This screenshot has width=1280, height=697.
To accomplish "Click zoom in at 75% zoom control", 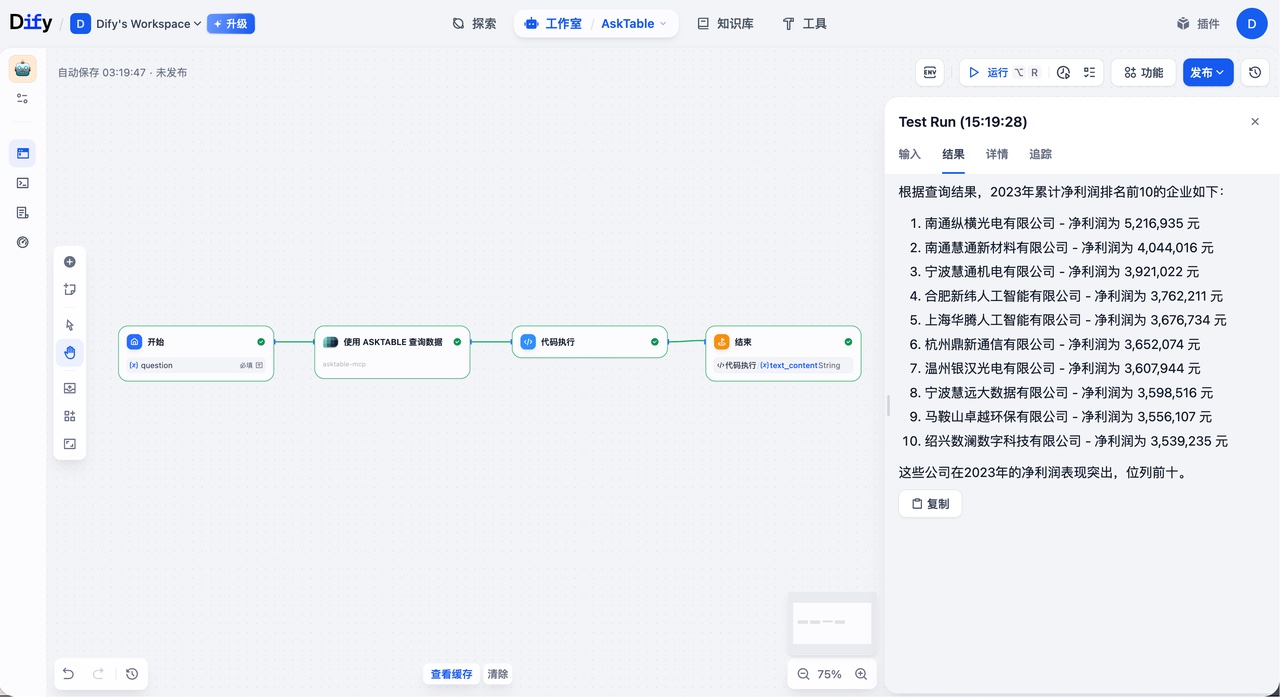I will (860, 674).
